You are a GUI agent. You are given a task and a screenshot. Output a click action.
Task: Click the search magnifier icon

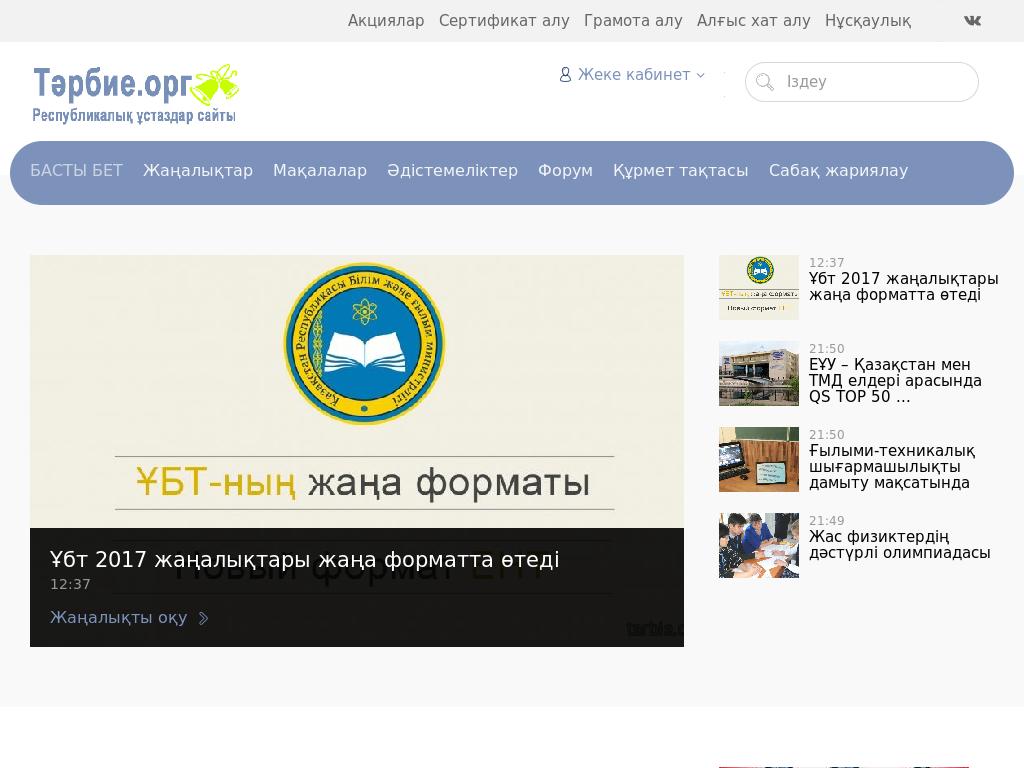(764, 82)
